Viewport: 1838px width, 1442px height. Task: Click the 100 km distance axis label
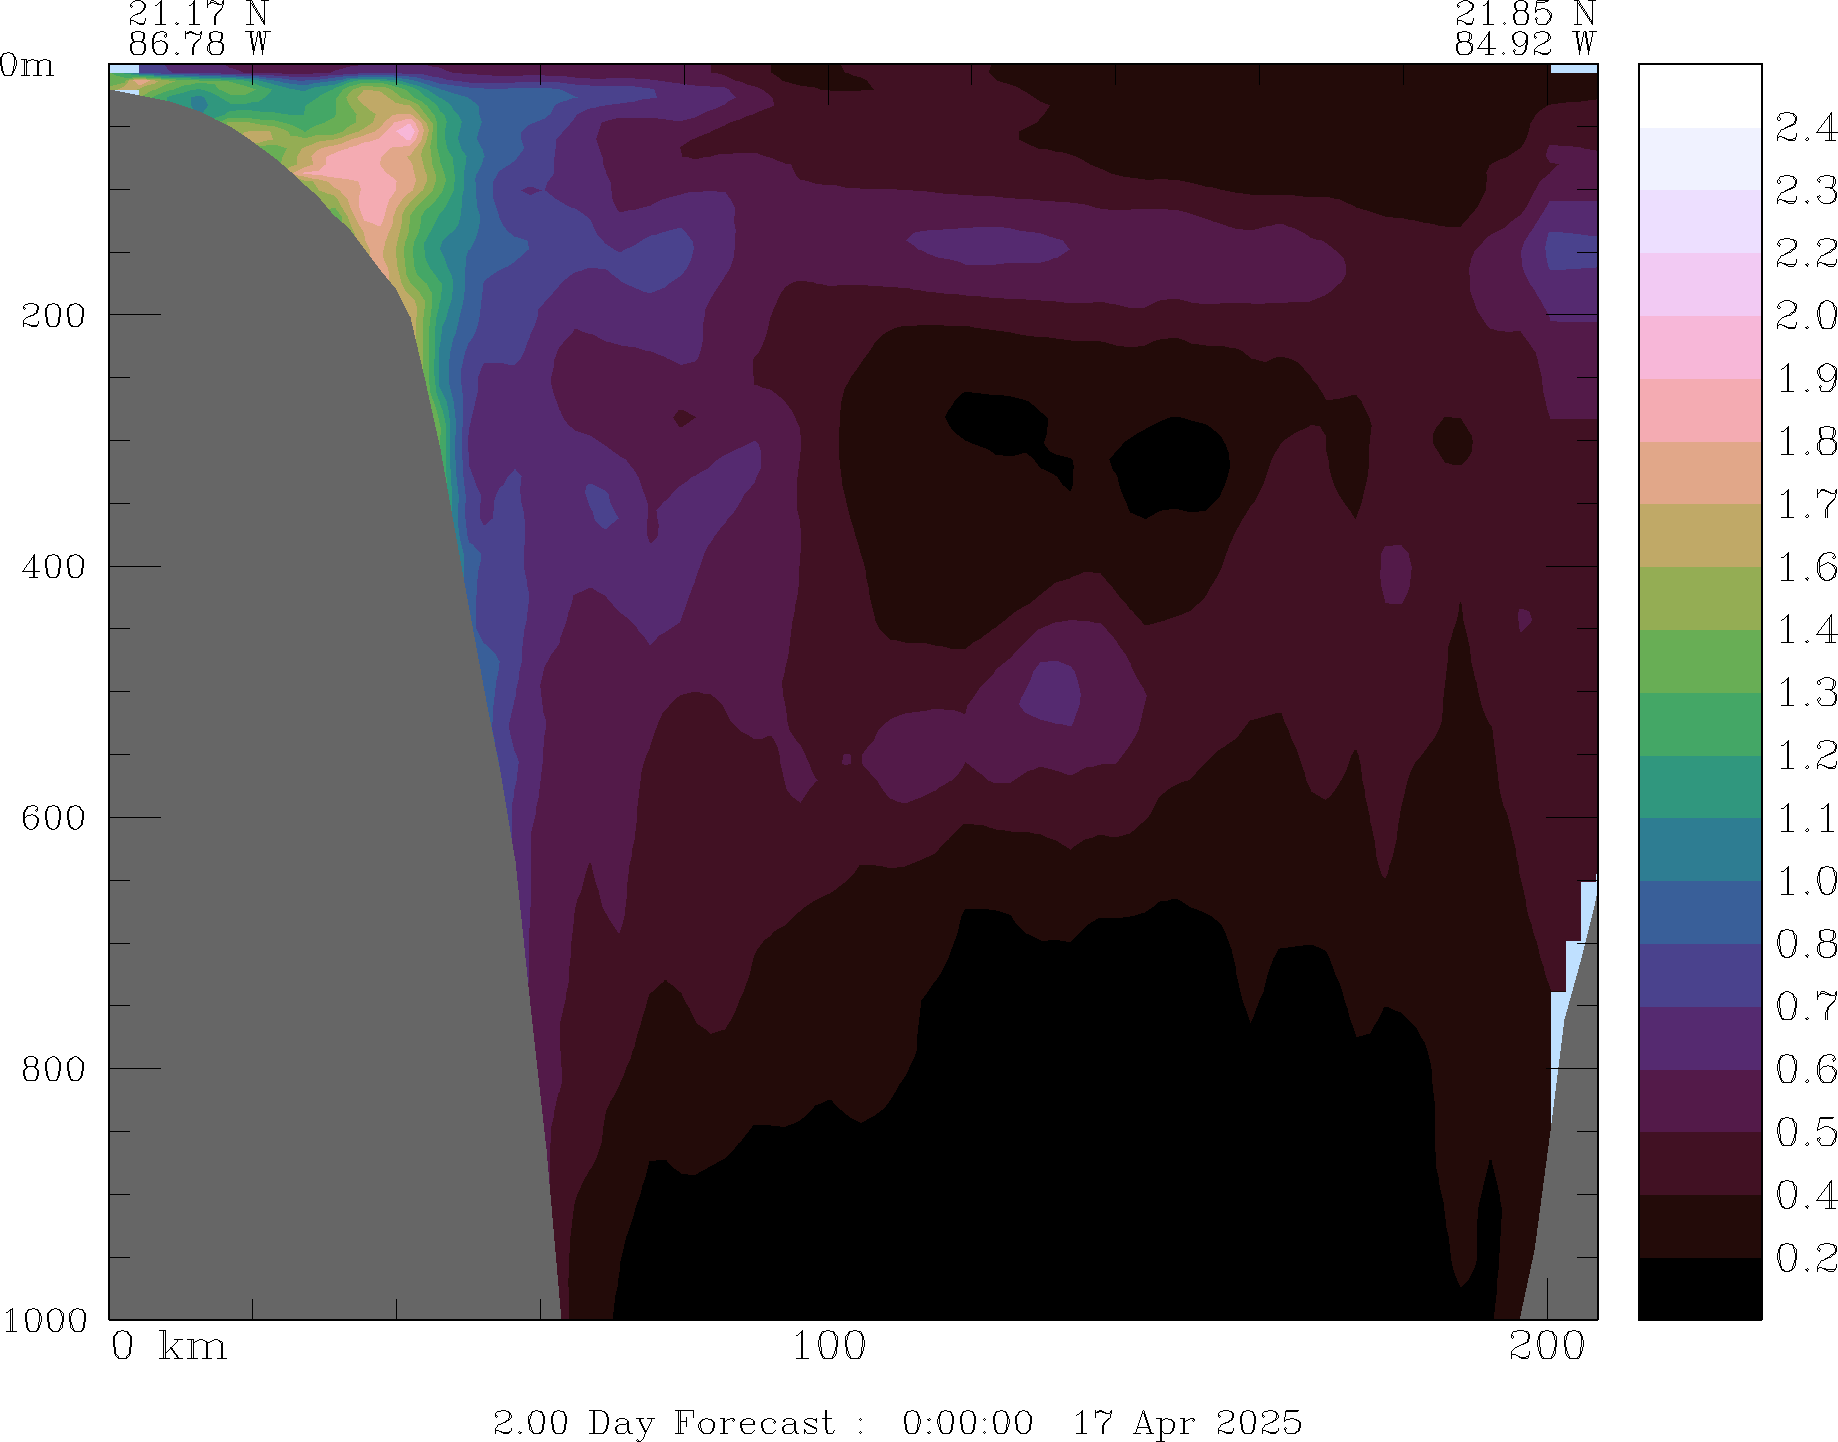(x=828, y=1347)
